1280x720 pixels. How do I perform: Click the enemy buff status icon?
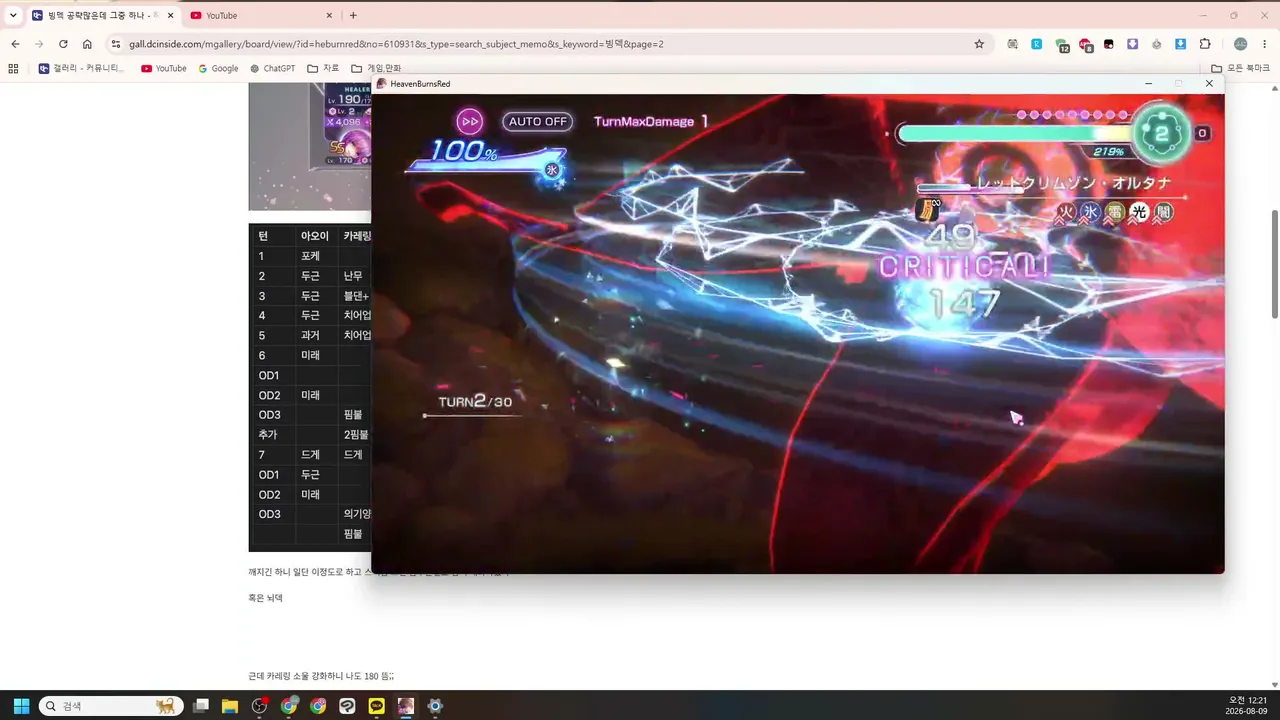(929, 209)
